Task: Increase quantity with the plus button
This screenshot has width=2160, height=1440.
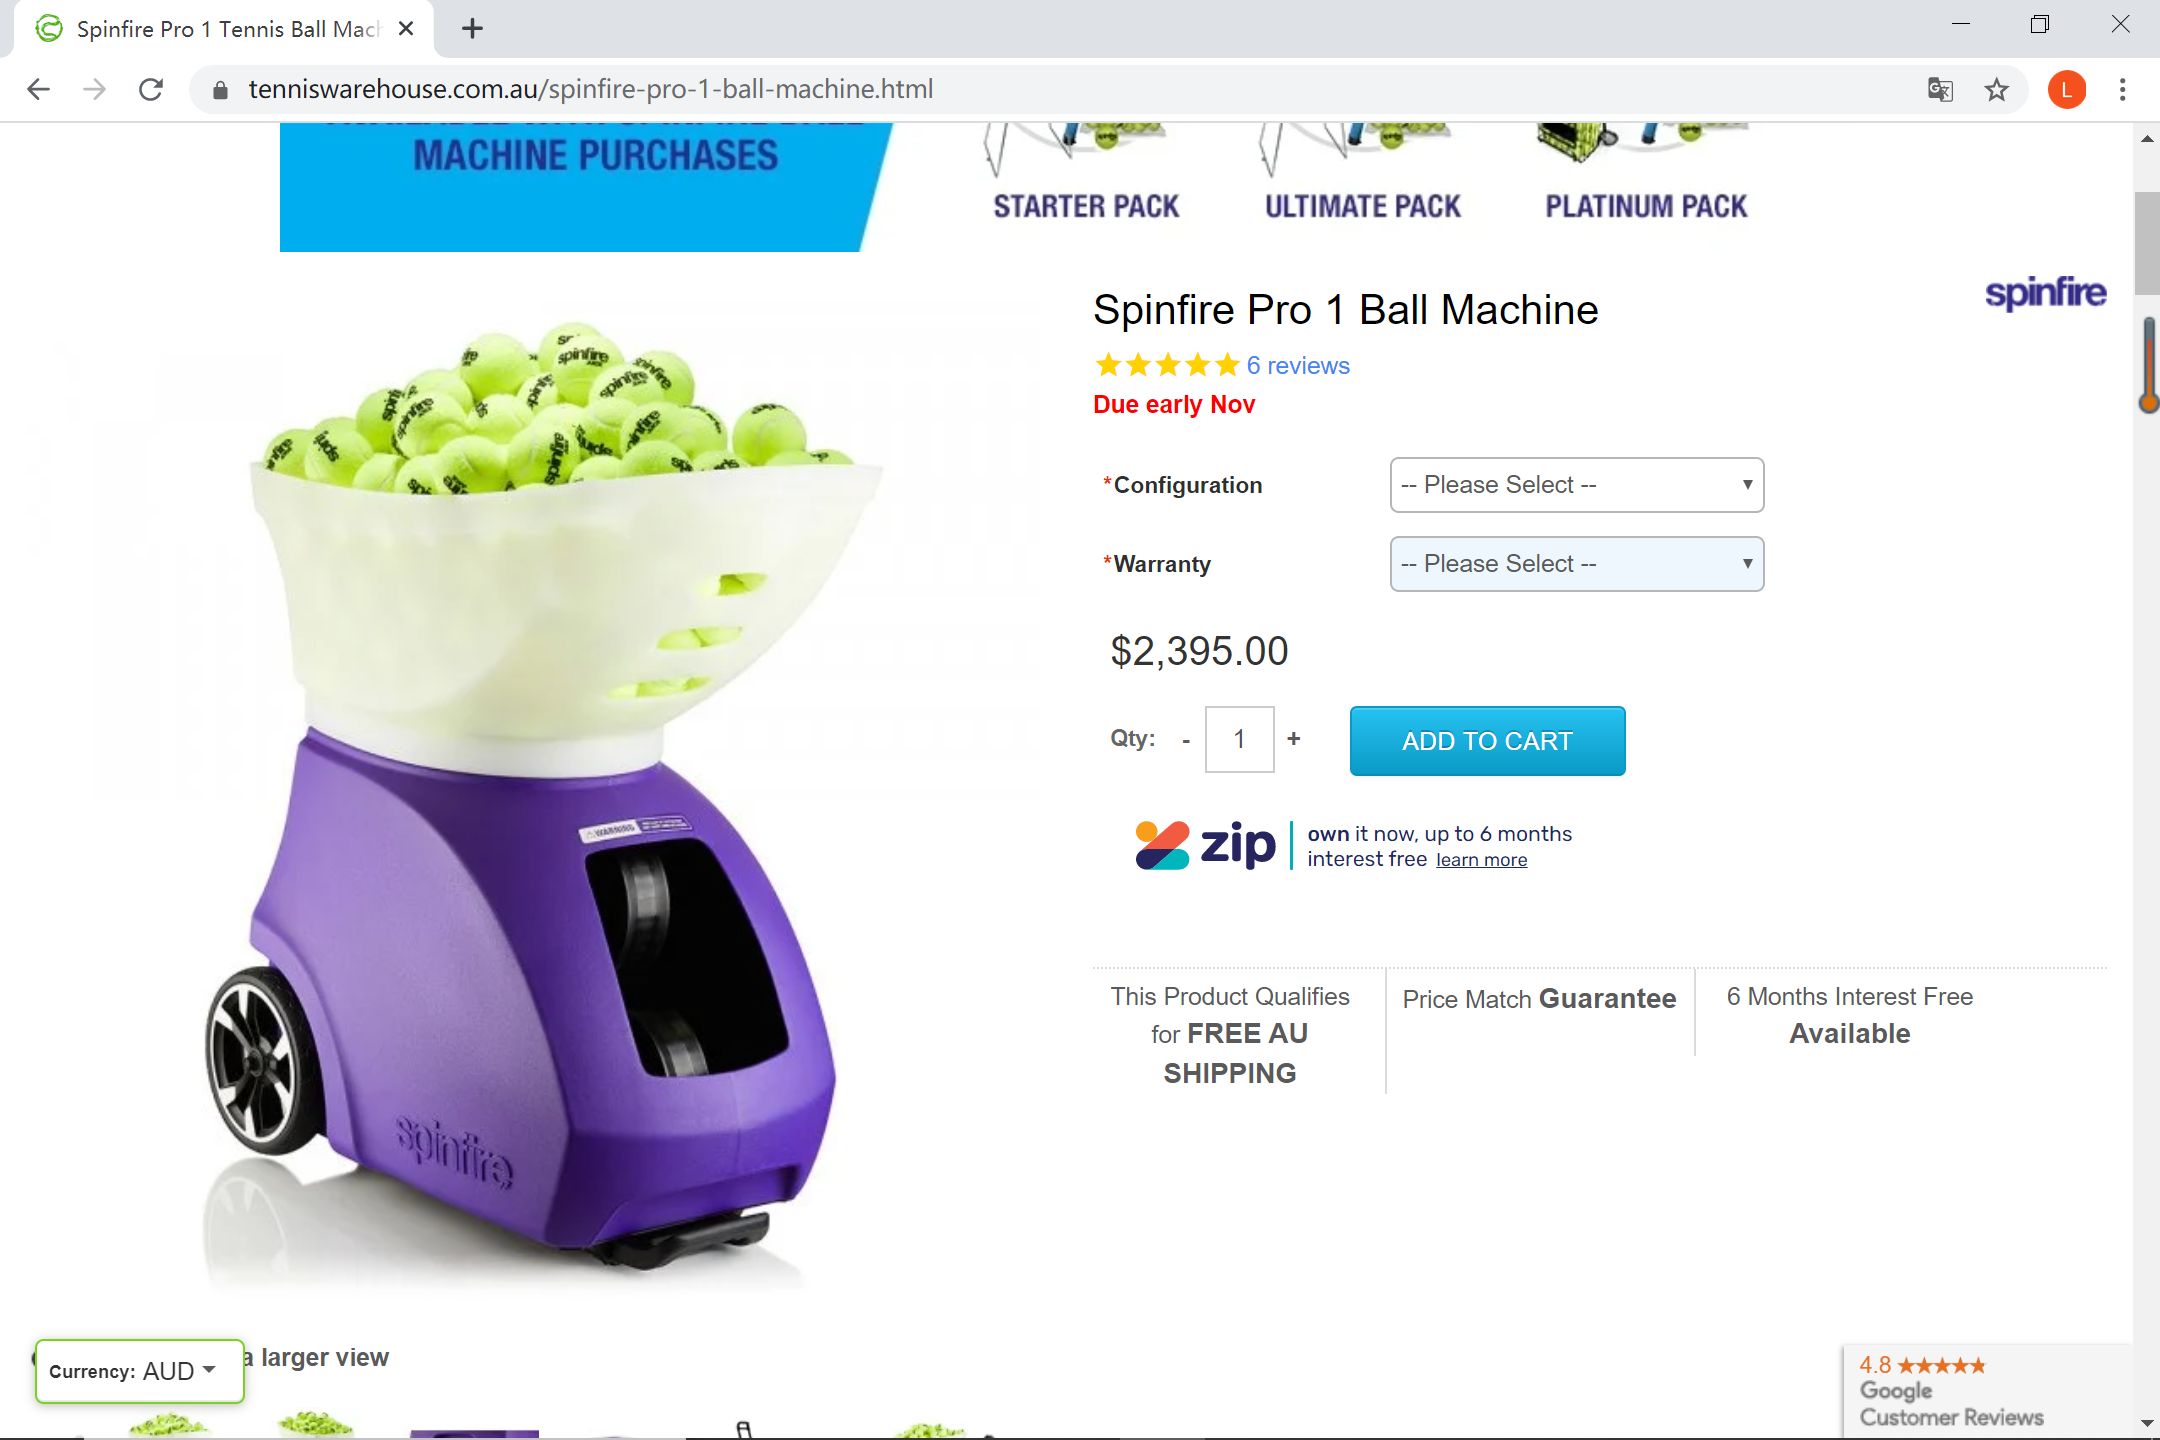Action: [1294, 738]
